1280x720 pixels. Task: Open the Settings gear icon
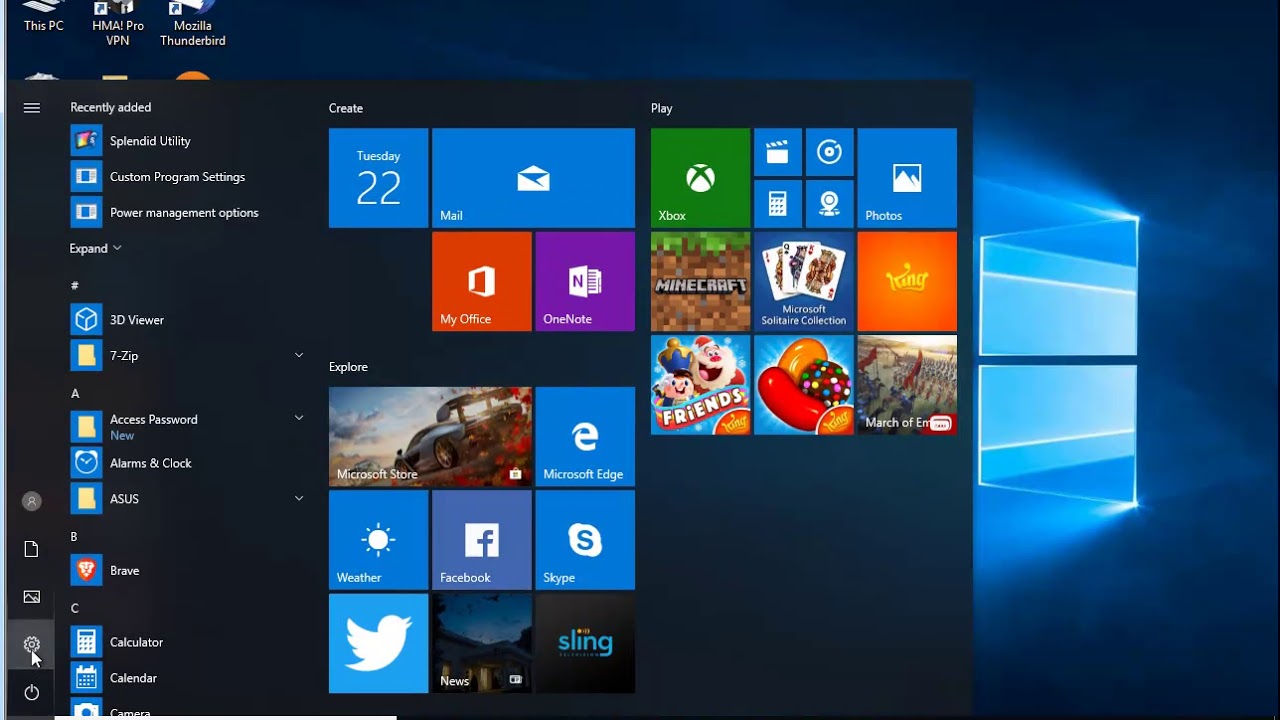coord(32,645)
